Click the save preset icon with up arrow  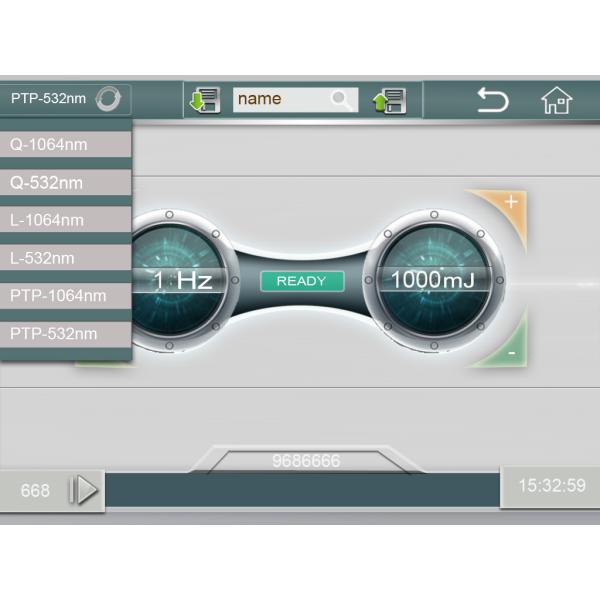click(390, 100)
